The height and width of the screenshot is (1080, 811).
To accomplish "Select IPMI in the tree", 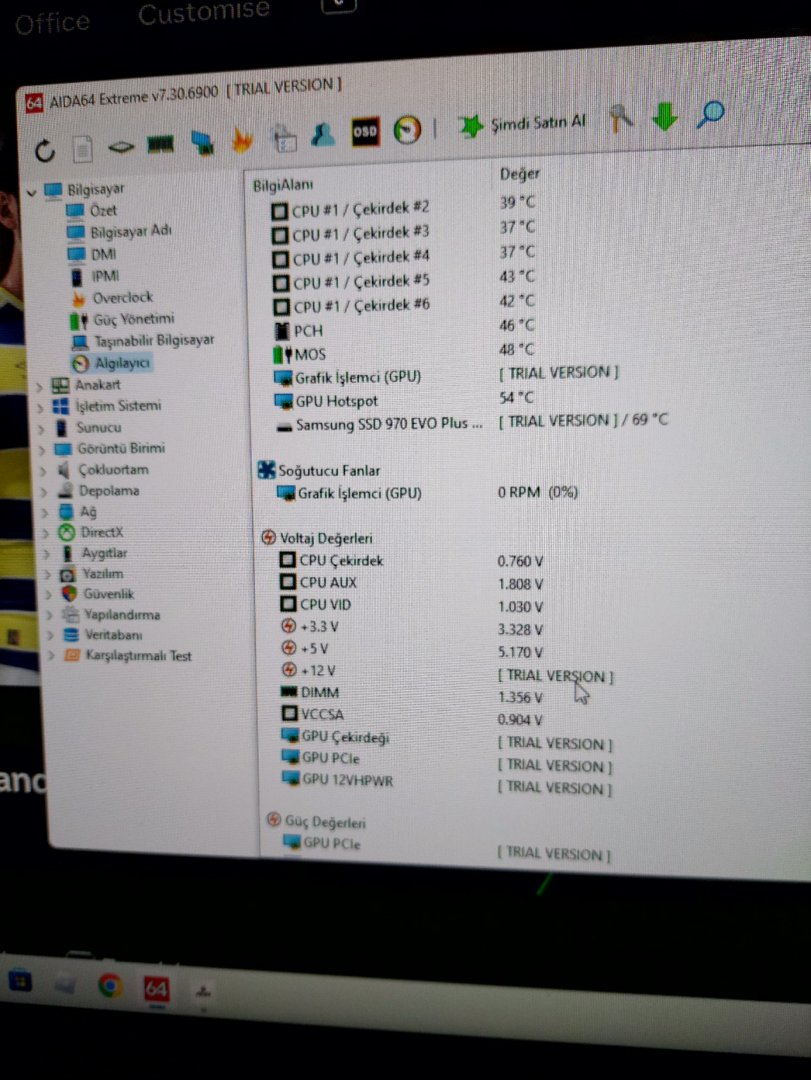I will [105, 276].
